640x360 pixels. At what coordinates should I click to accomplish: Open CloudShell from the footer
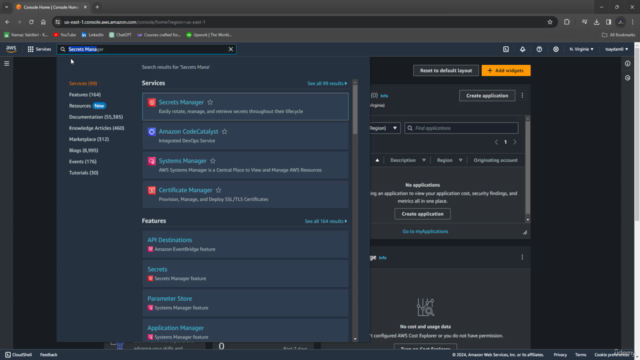point(18,355)
